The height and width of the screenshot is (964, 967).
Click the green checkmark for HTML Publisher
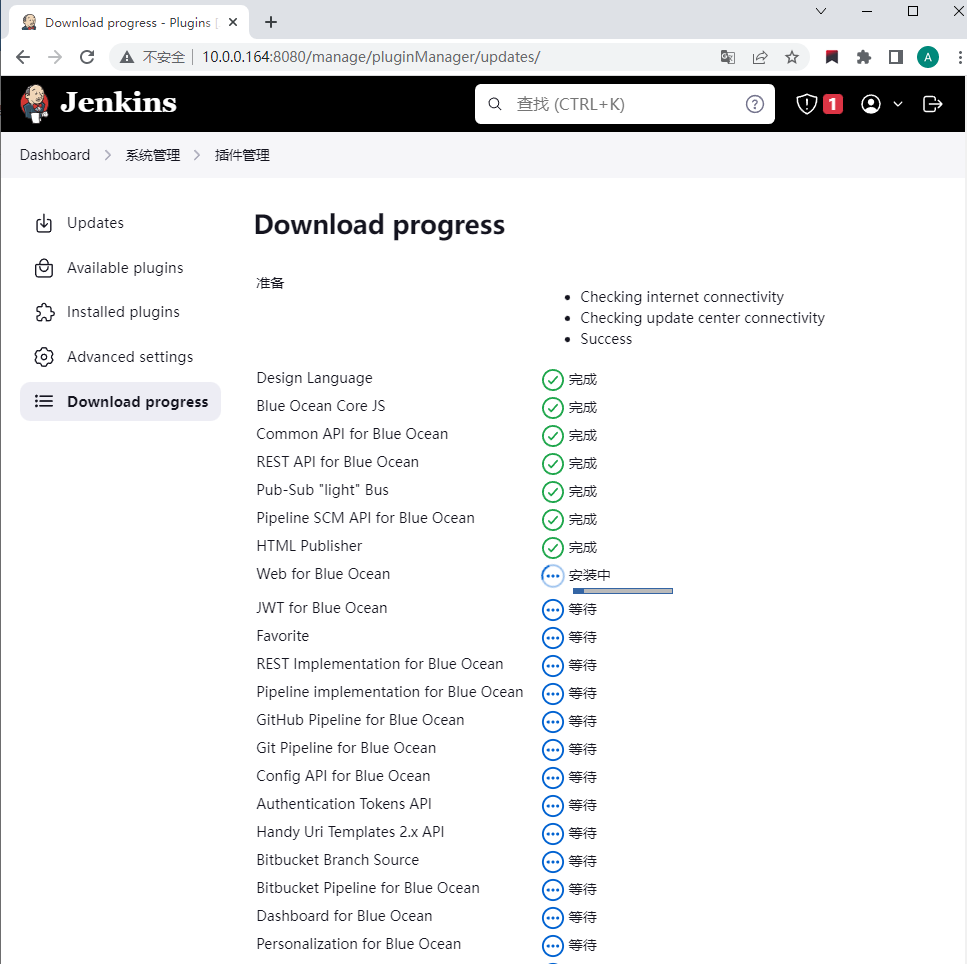click(x=553, y=548)
